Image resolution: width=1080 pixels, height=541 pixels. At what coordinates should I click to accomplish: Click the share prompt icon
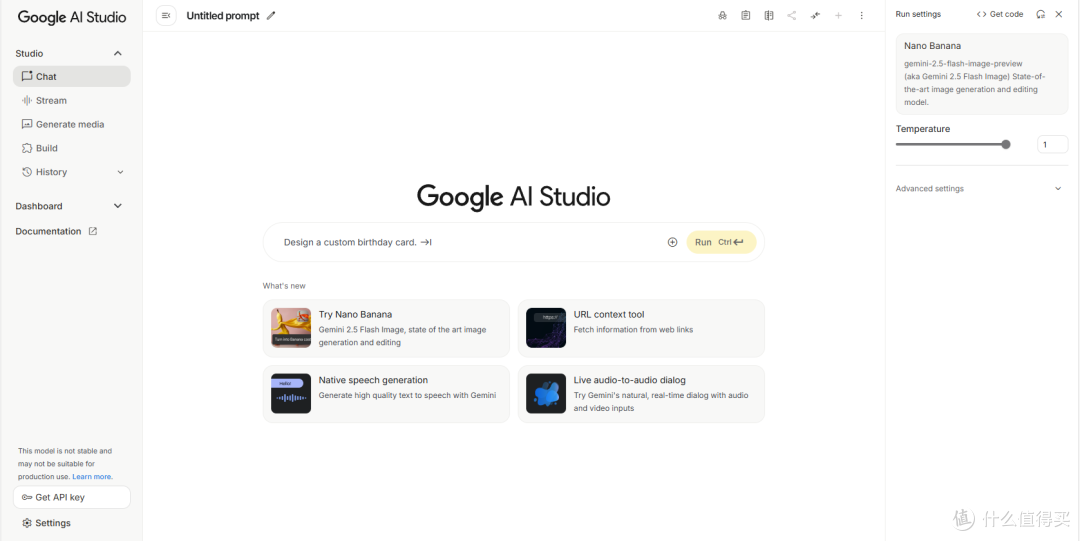792,15
